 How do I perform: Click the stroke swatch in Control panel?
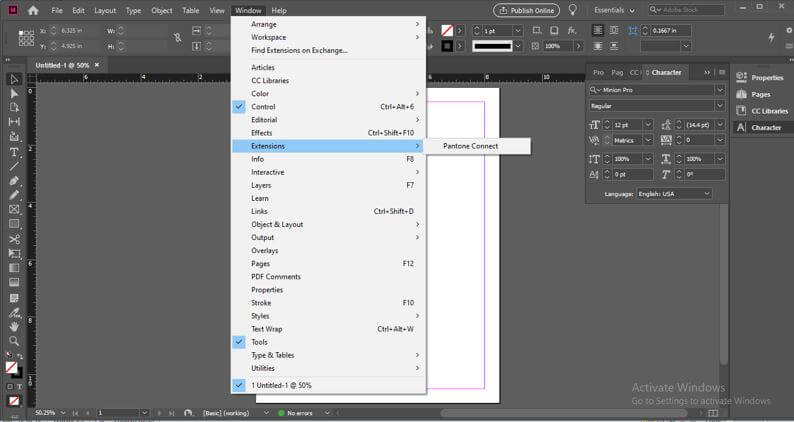click(447, 46)
